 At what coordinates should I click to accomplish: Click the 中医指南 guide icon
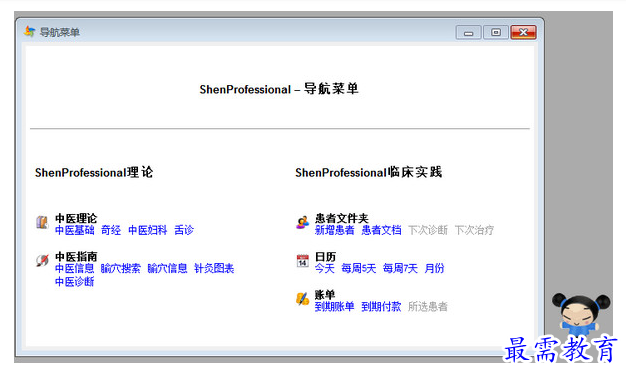point(42,260)
